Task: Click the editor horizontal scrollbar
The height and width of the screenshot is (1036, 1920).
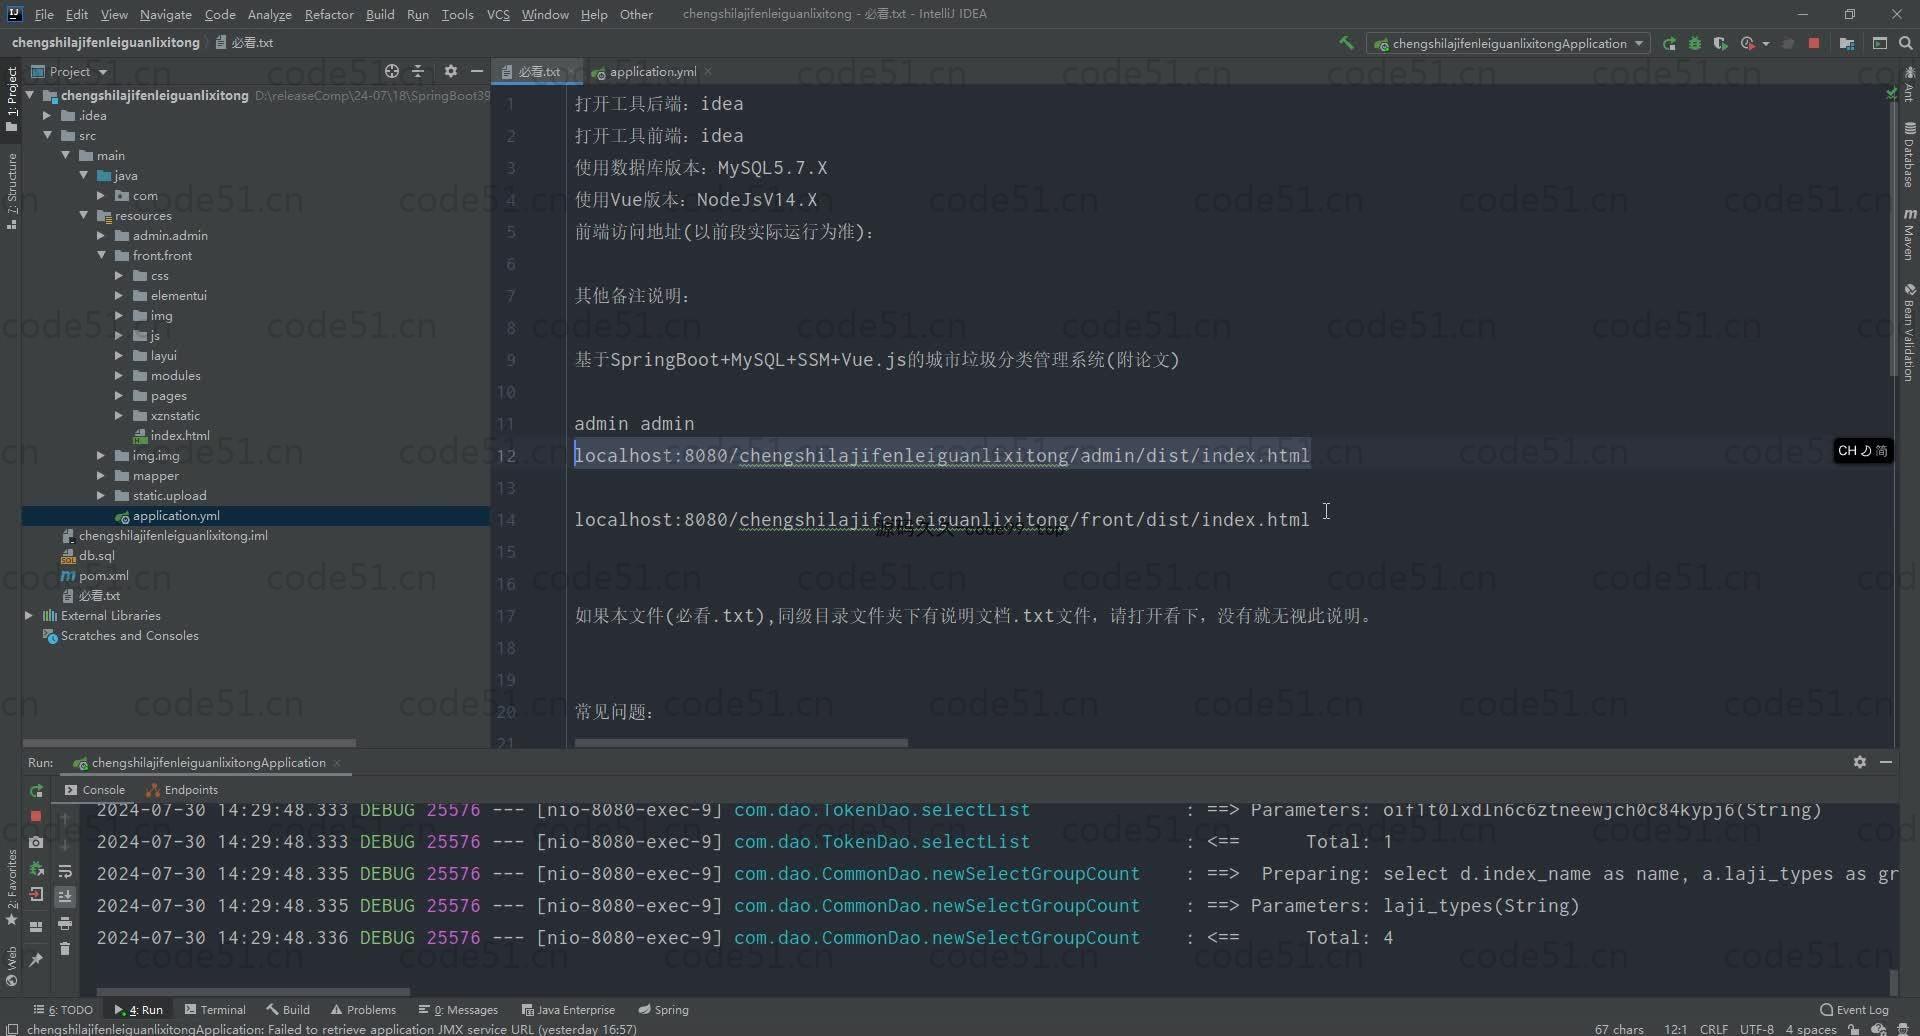Action: pyautogui.click(x=741, y=743)
